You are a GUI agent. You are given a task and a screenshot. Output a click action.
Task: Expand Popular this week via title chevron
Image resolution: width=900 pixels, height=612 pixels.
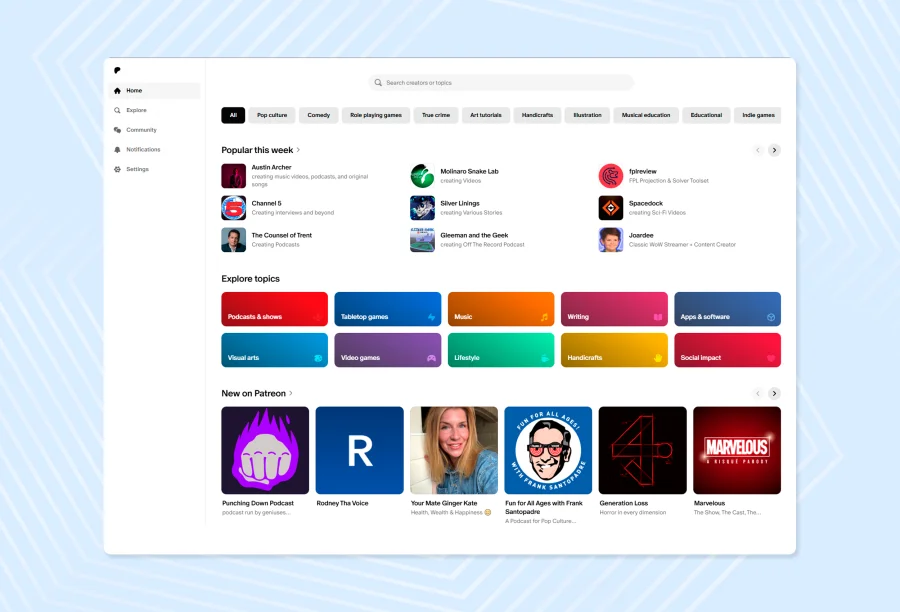pos(298,150)
